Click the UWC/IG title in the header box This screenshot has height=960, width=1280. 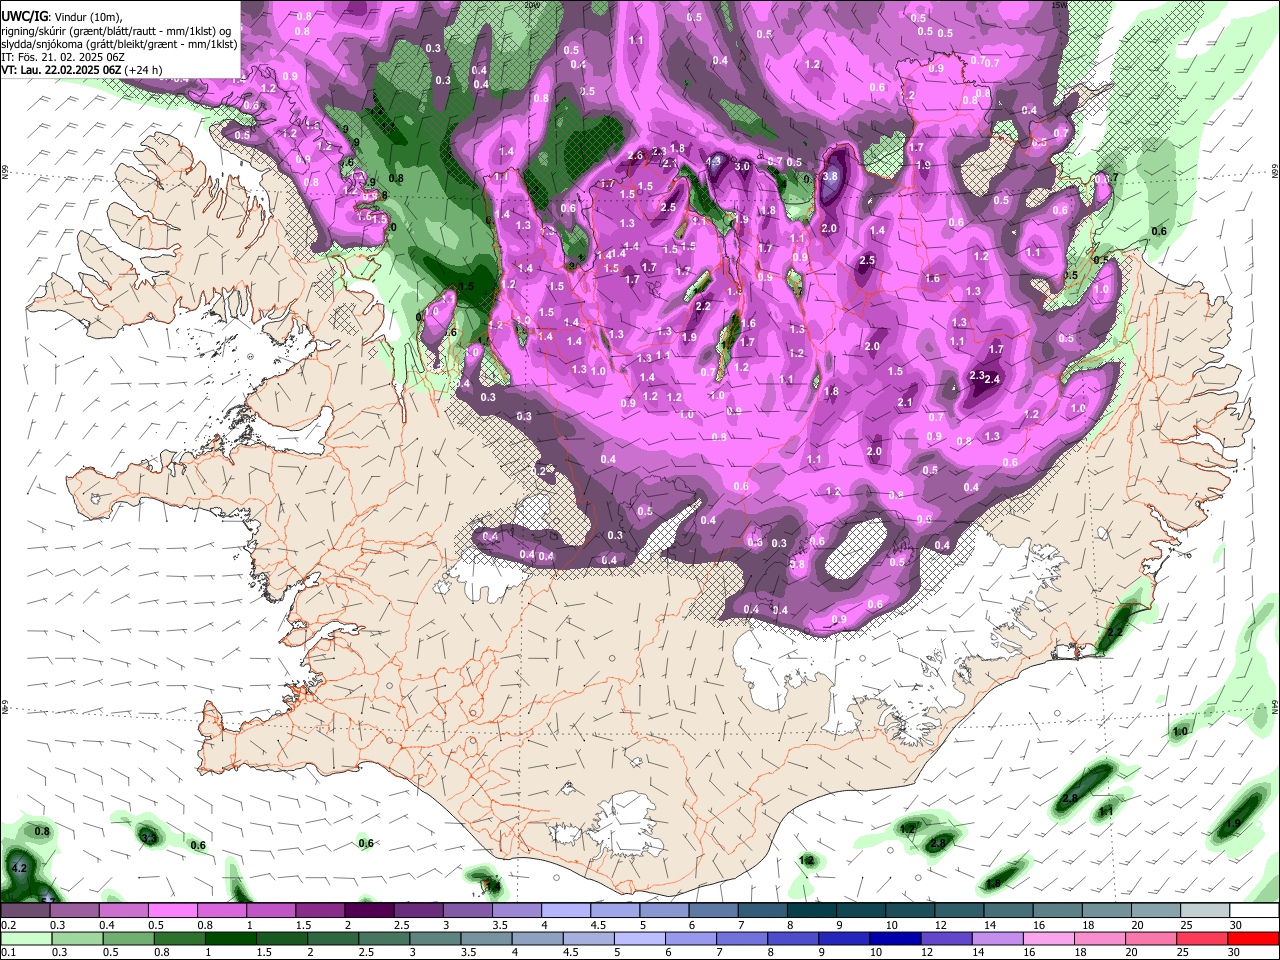(24, 17)
